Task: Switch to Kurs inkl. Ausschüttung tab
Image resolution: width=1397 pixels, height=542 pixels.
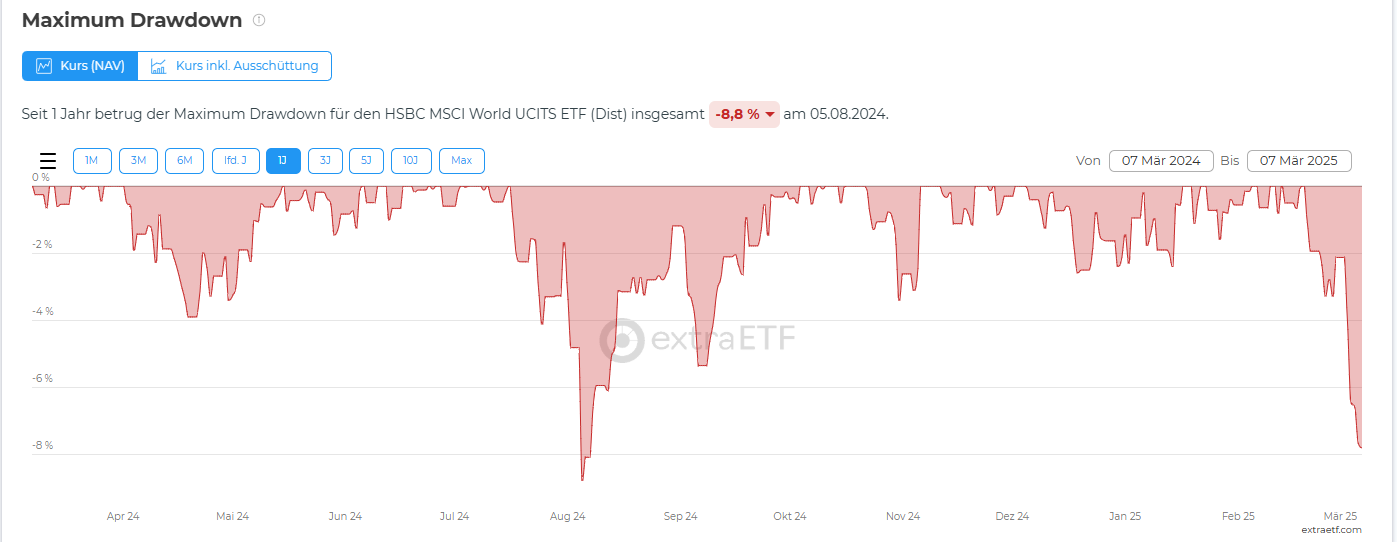Action: (x=235, y=66)
